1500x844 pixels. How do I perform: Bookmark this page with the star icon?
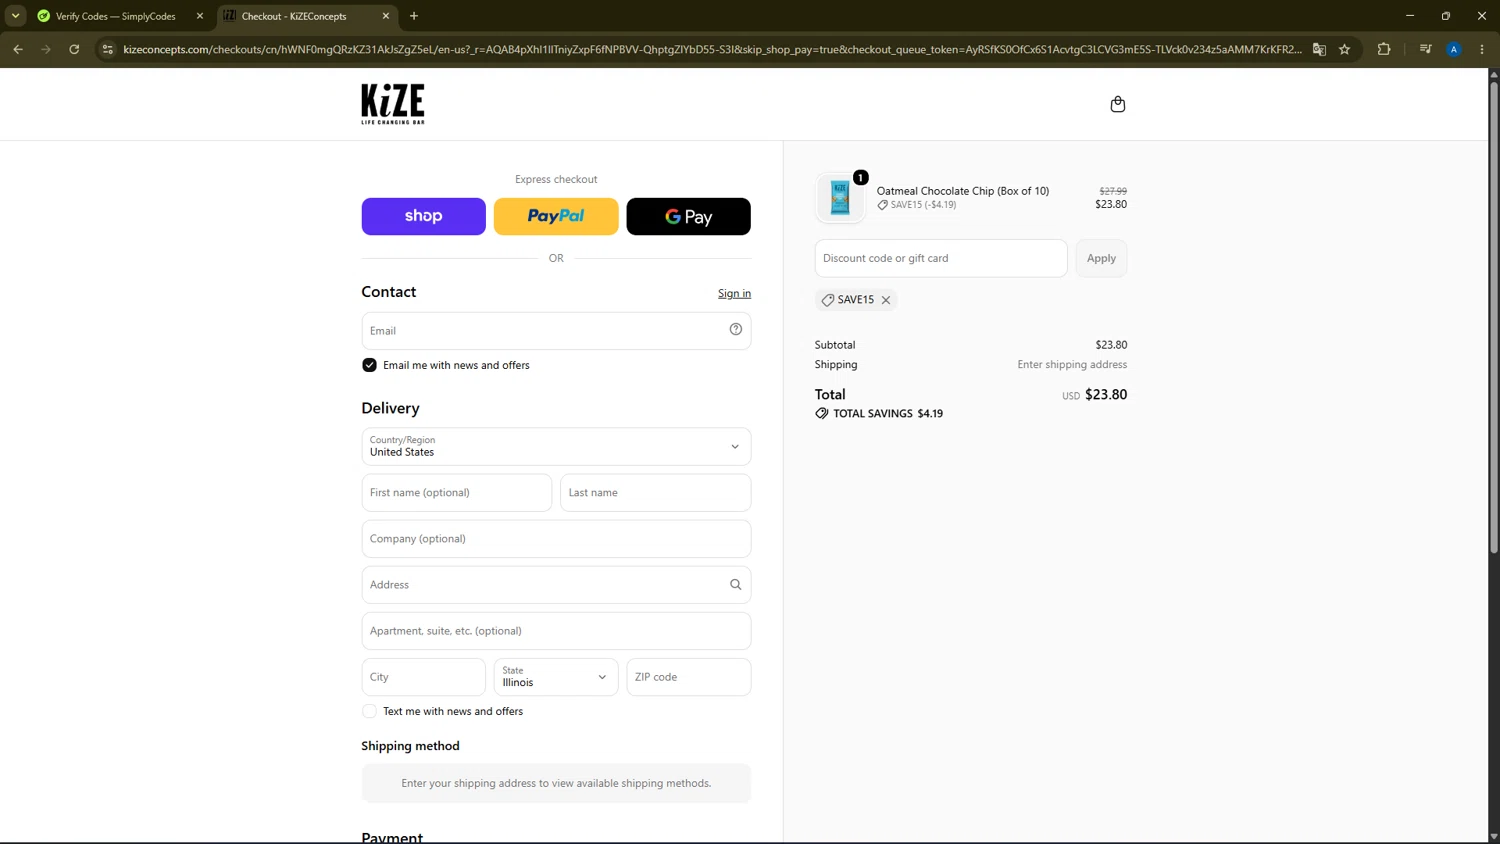click(x=1345, y=49)
